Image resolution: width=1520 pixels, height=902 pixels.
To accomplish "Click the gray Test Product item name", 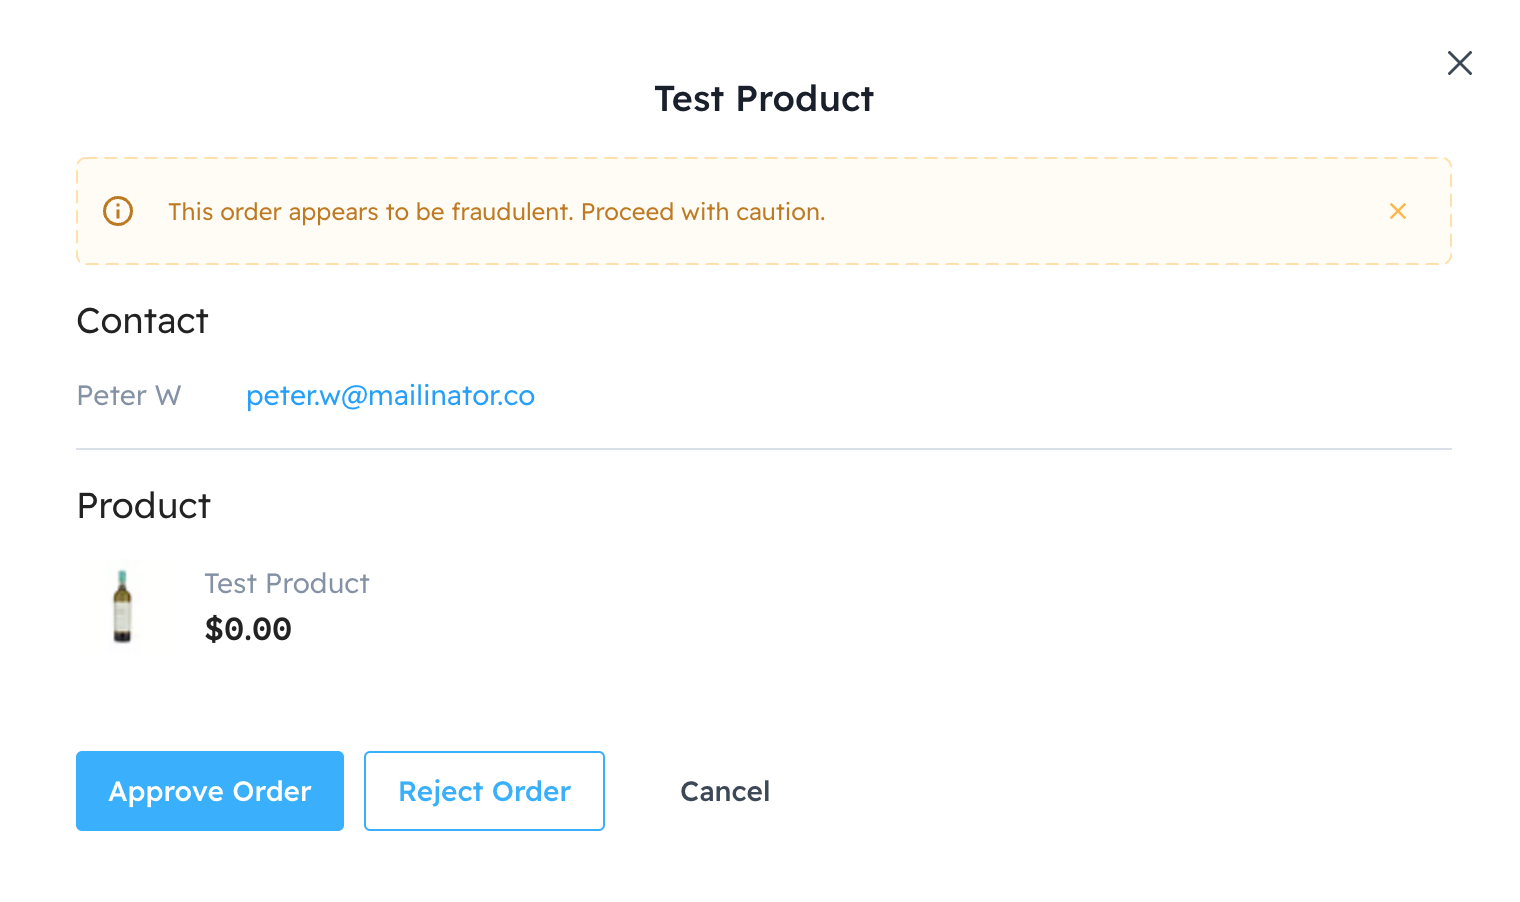I will pyautogui.click(x=287, y=583).
